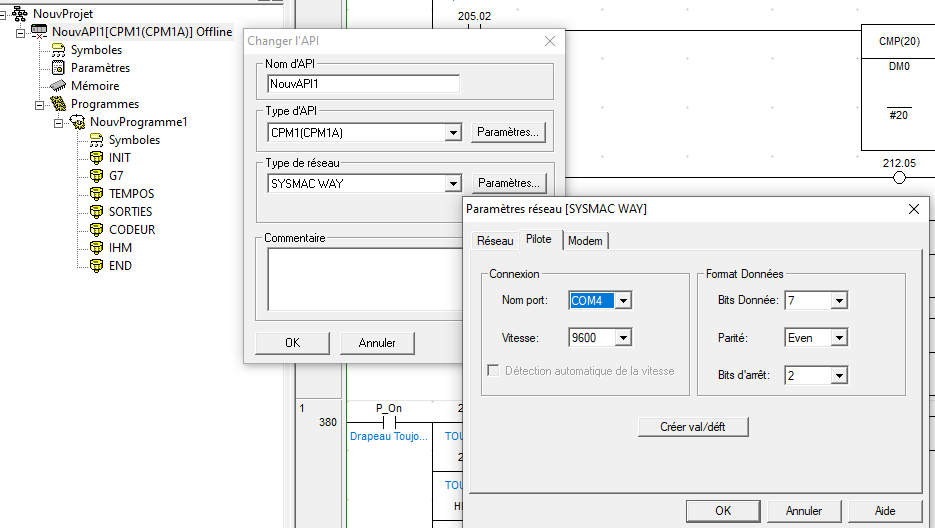Click Paramètres button next to Type de réseau
This screenshot has width=935, height=528.
509,183
